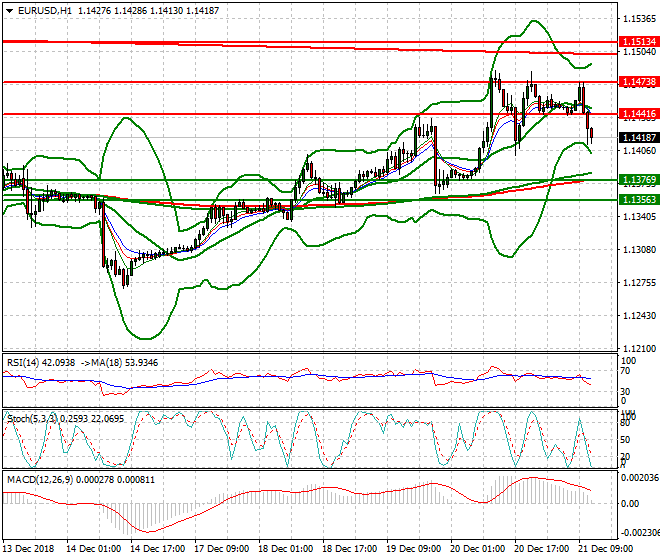Select the MACD 0.002036 scale value
660x560 pixels.
click(x=640, y=478)
